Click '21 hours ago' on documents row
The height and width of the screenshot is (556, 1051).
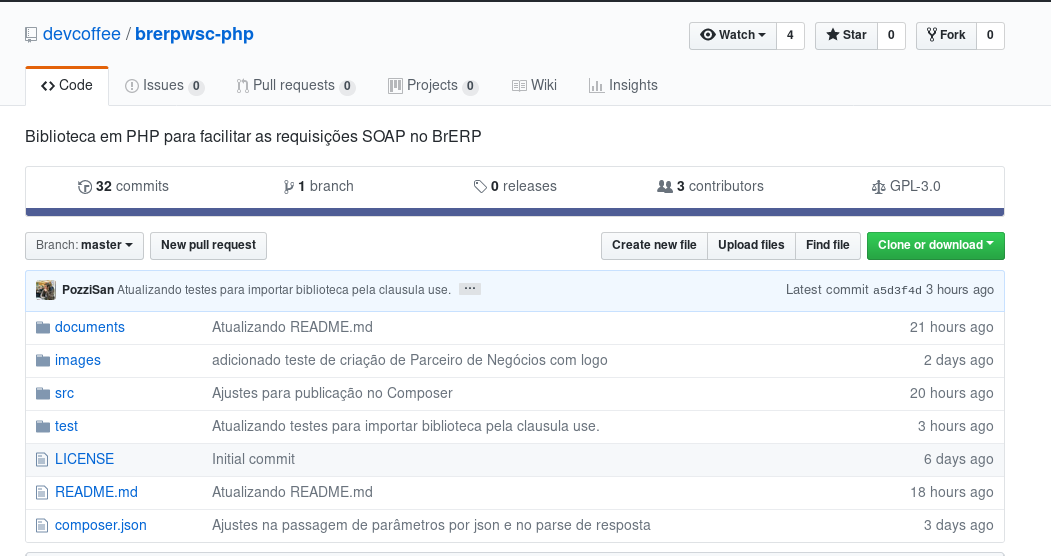pos(952,327)
